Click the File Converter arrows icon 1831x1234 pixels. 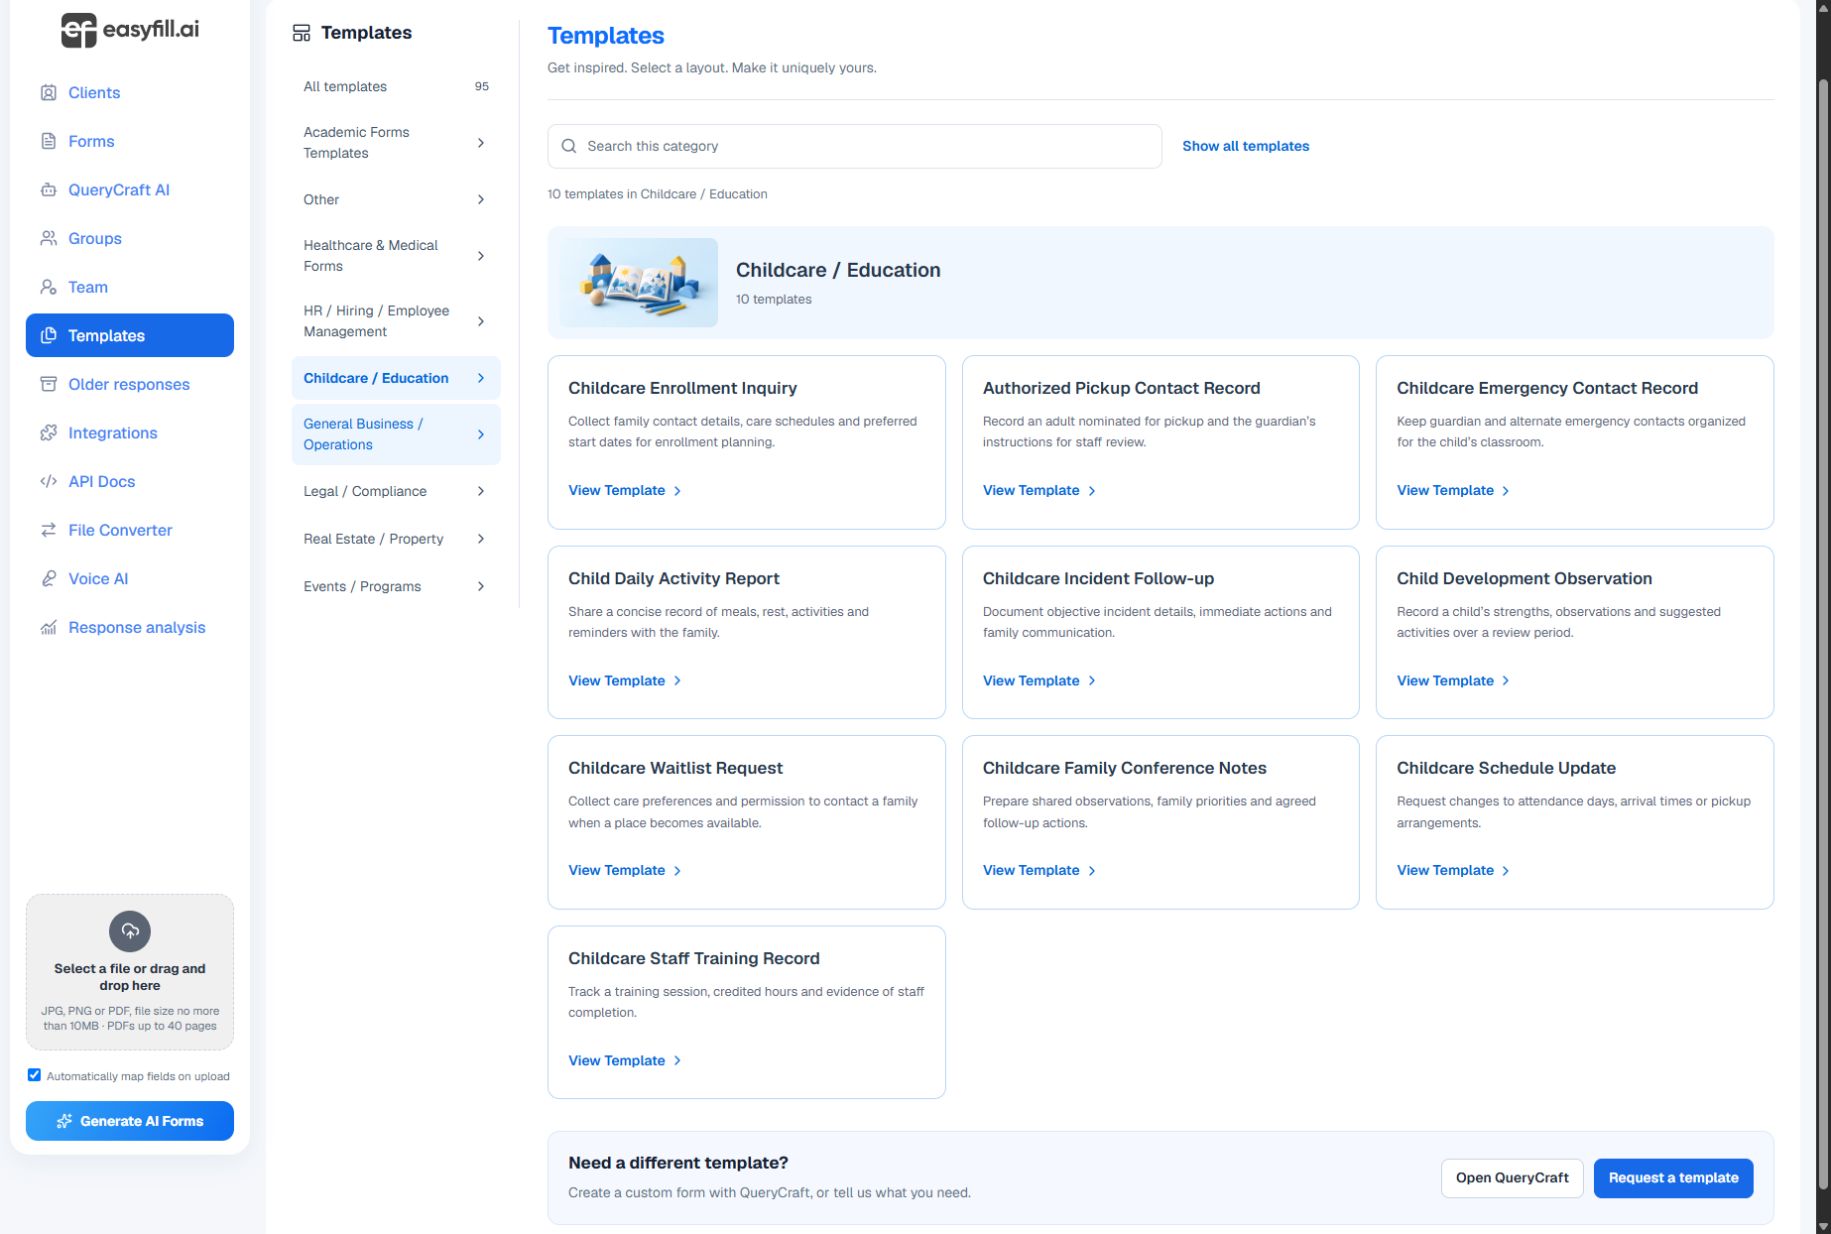(x=48, y=530)
